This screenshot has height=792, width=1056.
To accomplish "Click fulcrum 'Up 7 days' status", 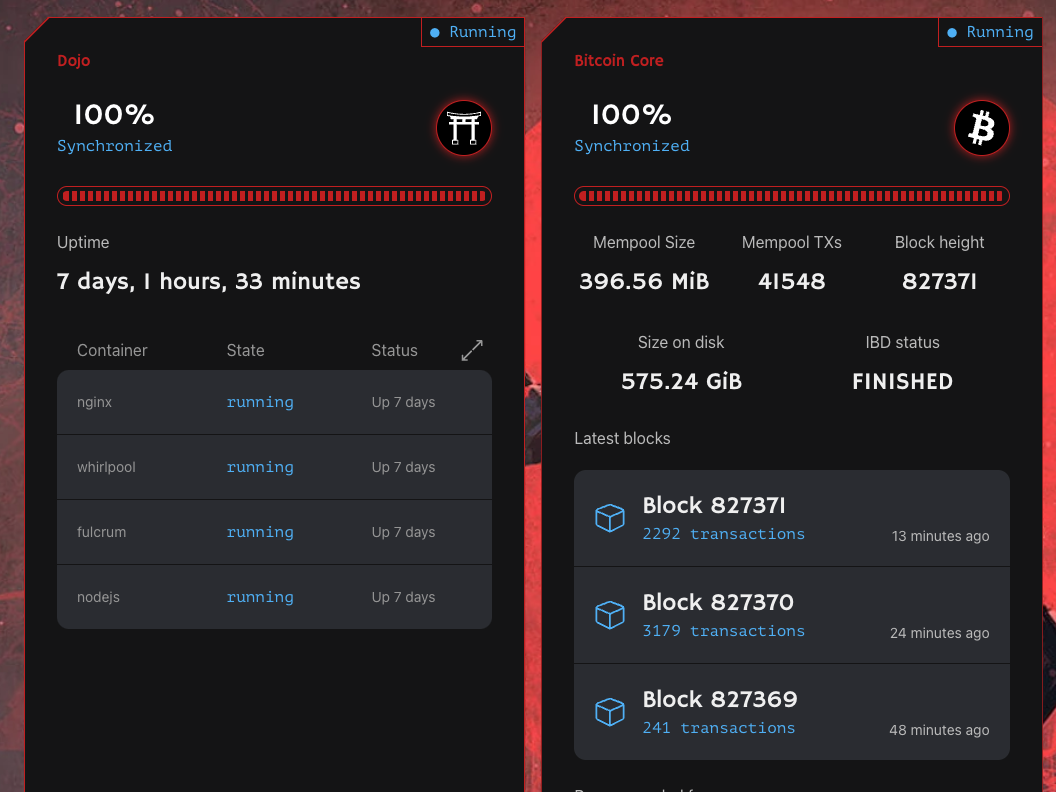I will point(403,532).
